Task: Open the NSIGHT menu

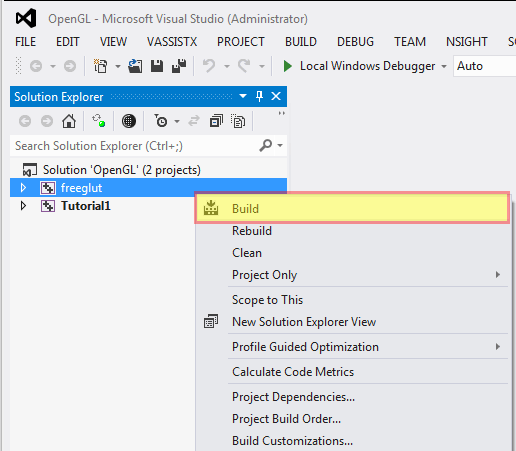Action: [x=467, y=42]
